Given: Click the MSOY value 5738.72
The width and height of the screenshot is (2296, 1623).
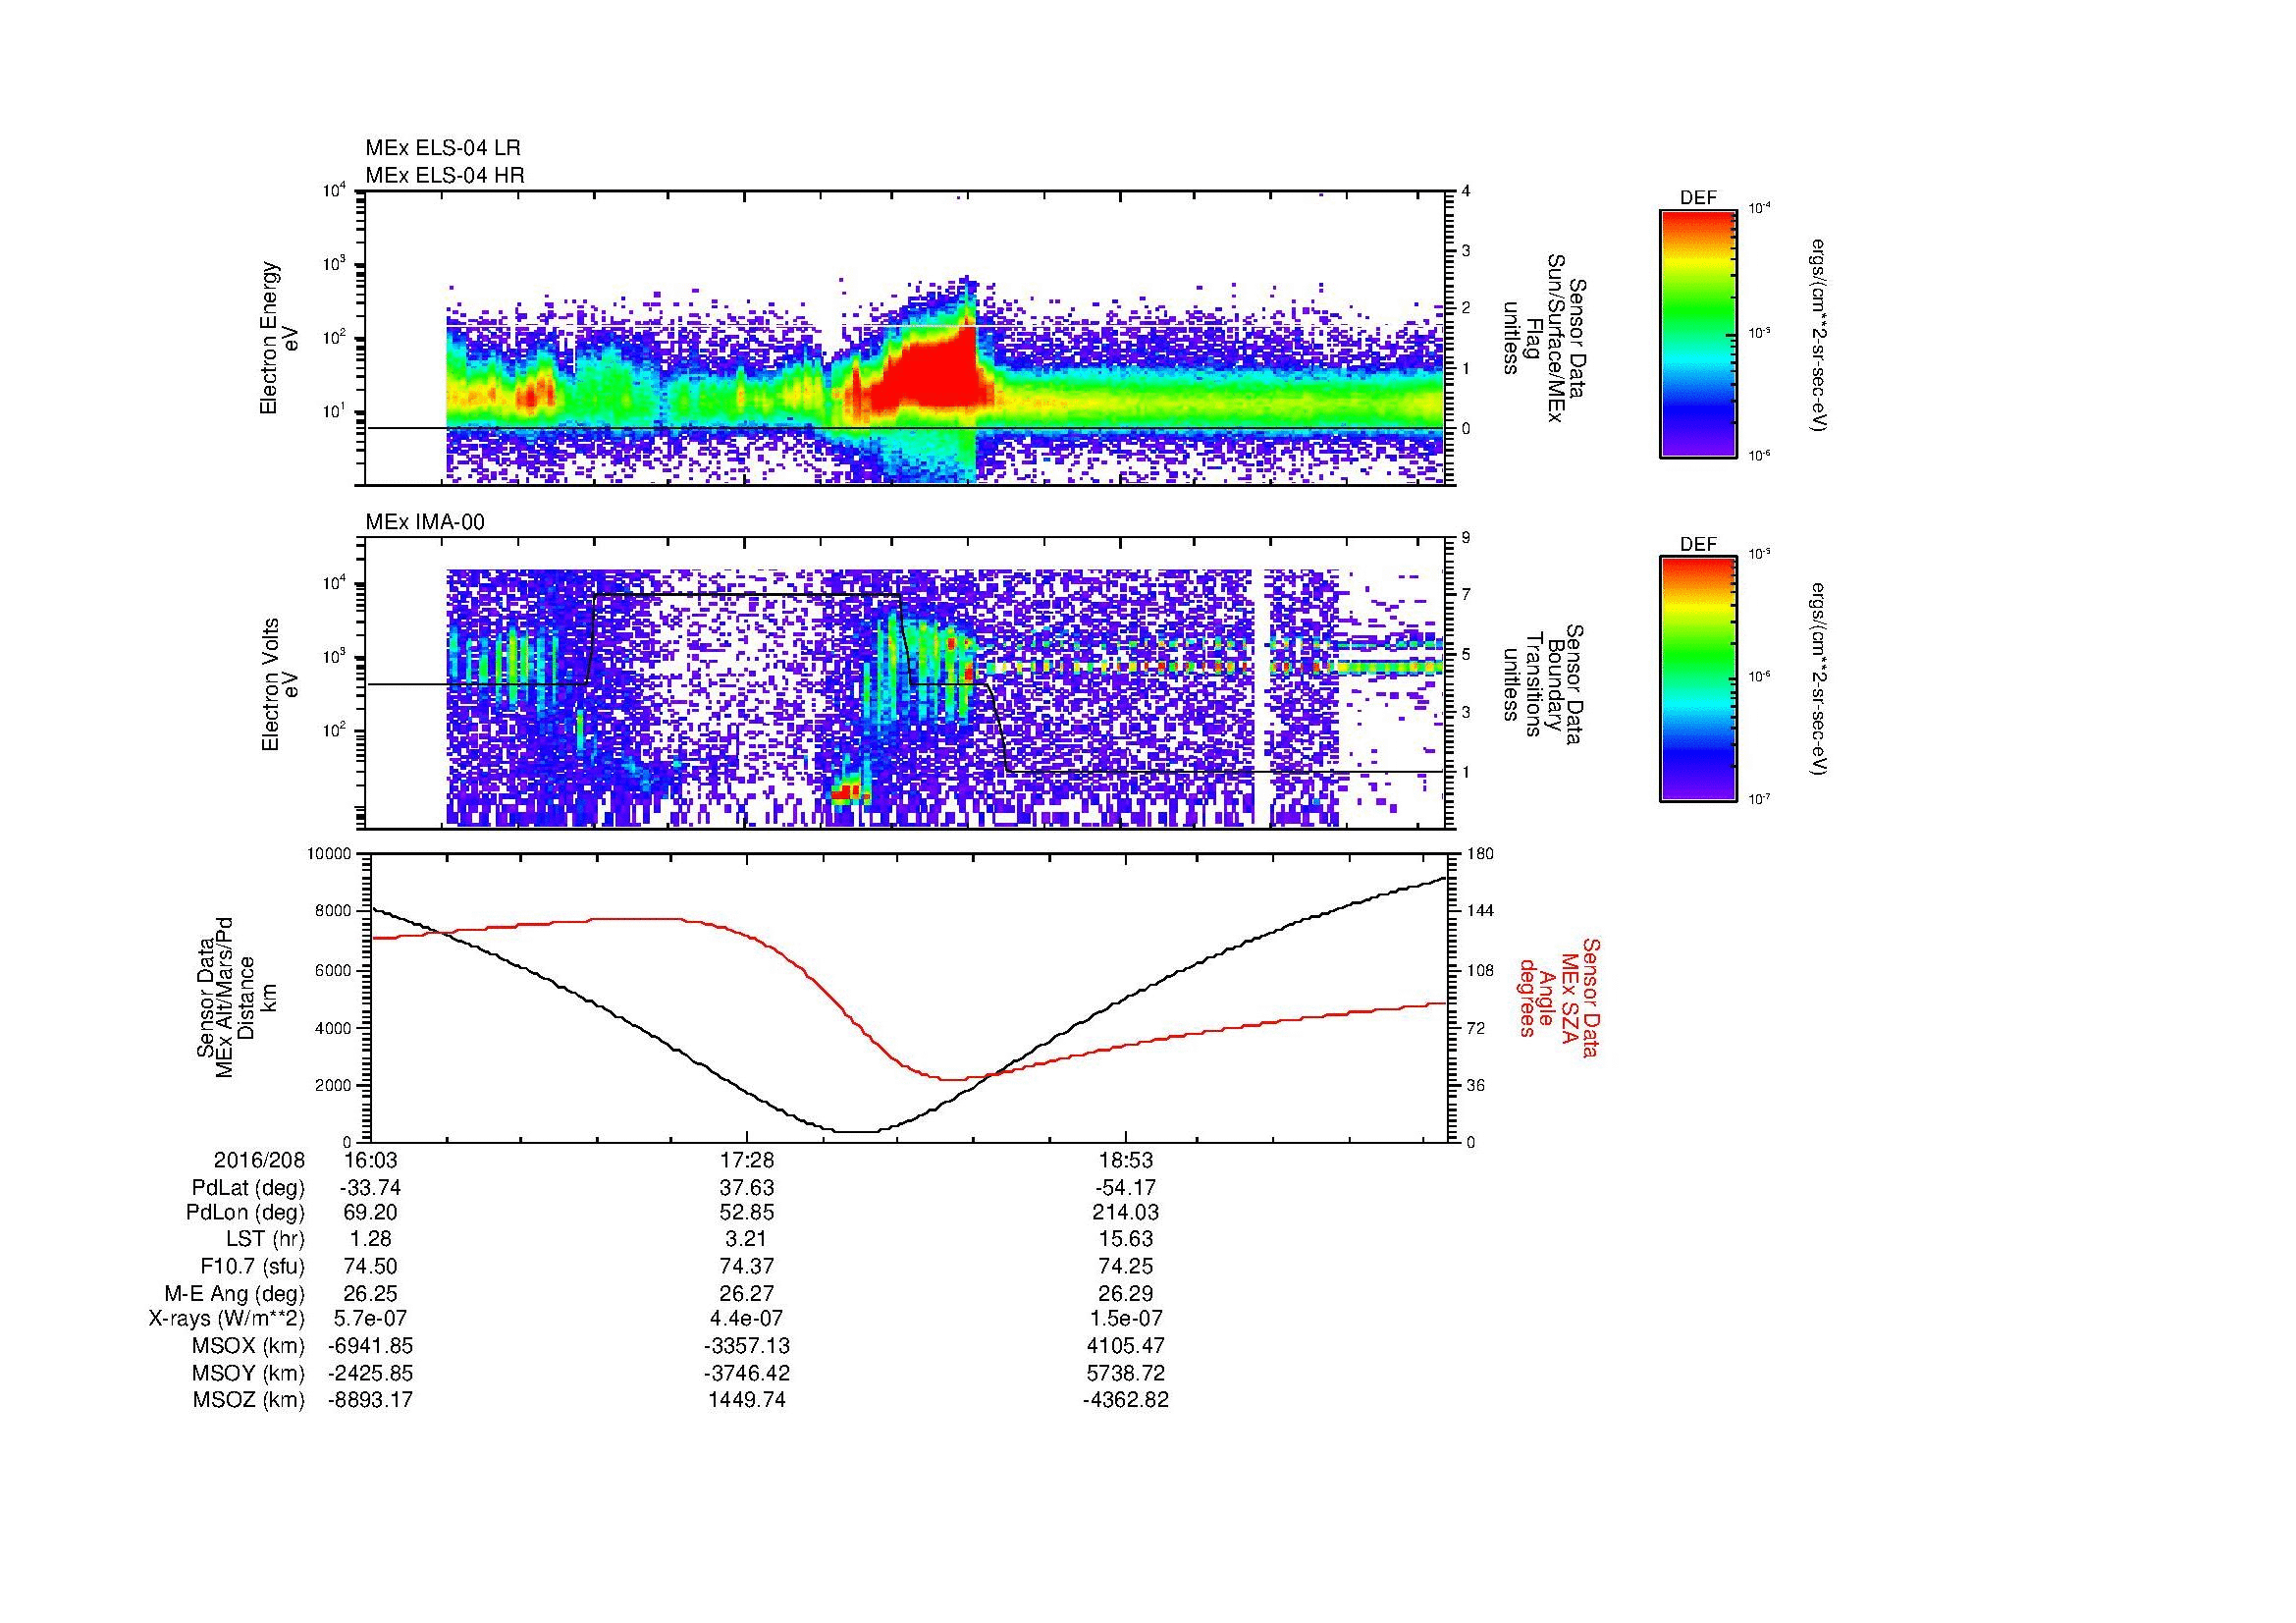Looking at the screenshot, I should tap(1126, 1373).
